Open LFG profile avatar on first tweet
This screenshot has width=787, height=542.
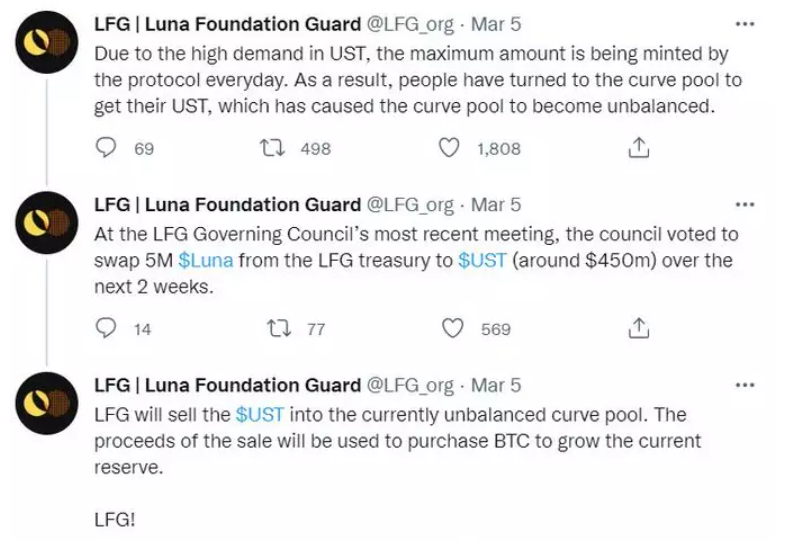point(47,43)
